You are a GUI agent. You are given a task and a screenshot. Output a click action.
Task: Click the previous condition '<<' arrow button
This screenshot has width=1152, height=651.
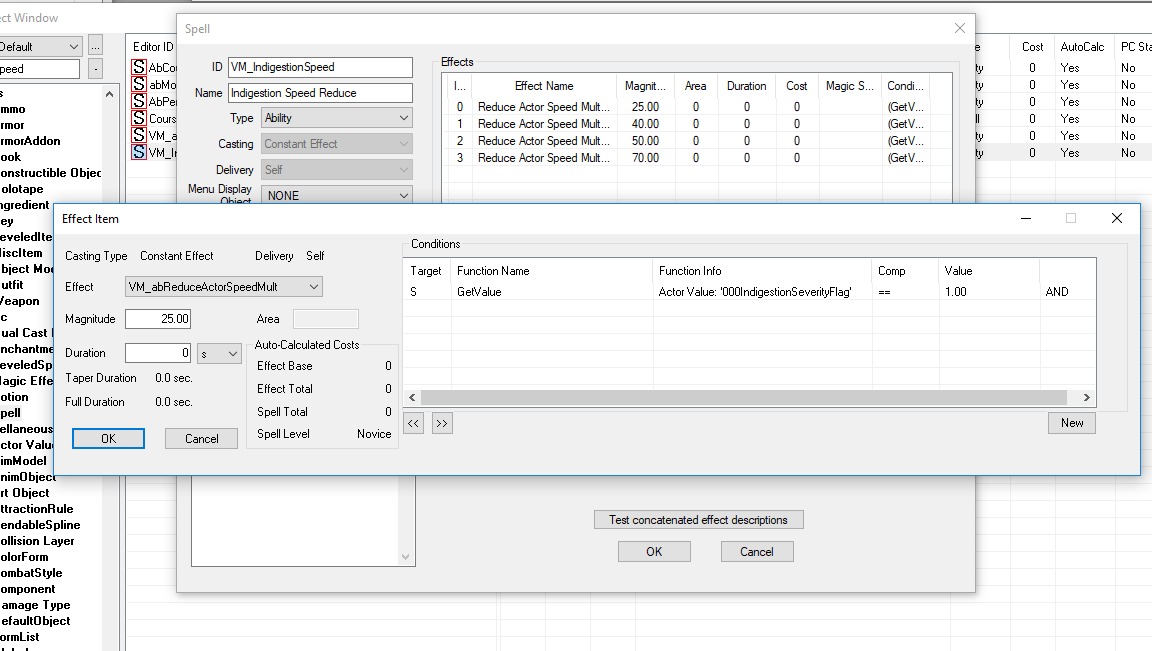click(x=413, y=422)
